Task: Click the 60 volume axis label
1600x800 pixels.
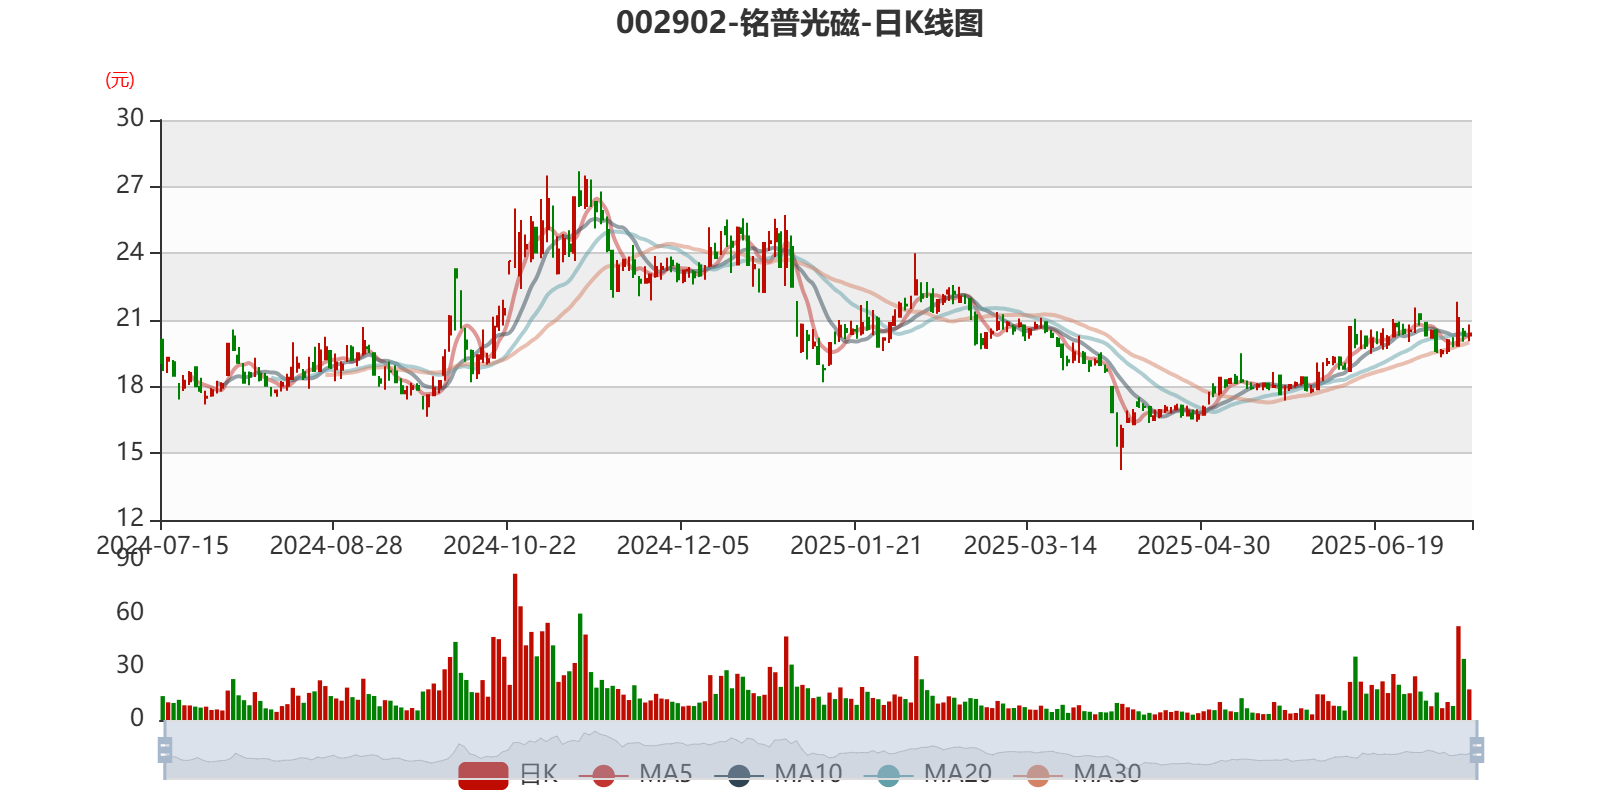Action: point(130,611)
